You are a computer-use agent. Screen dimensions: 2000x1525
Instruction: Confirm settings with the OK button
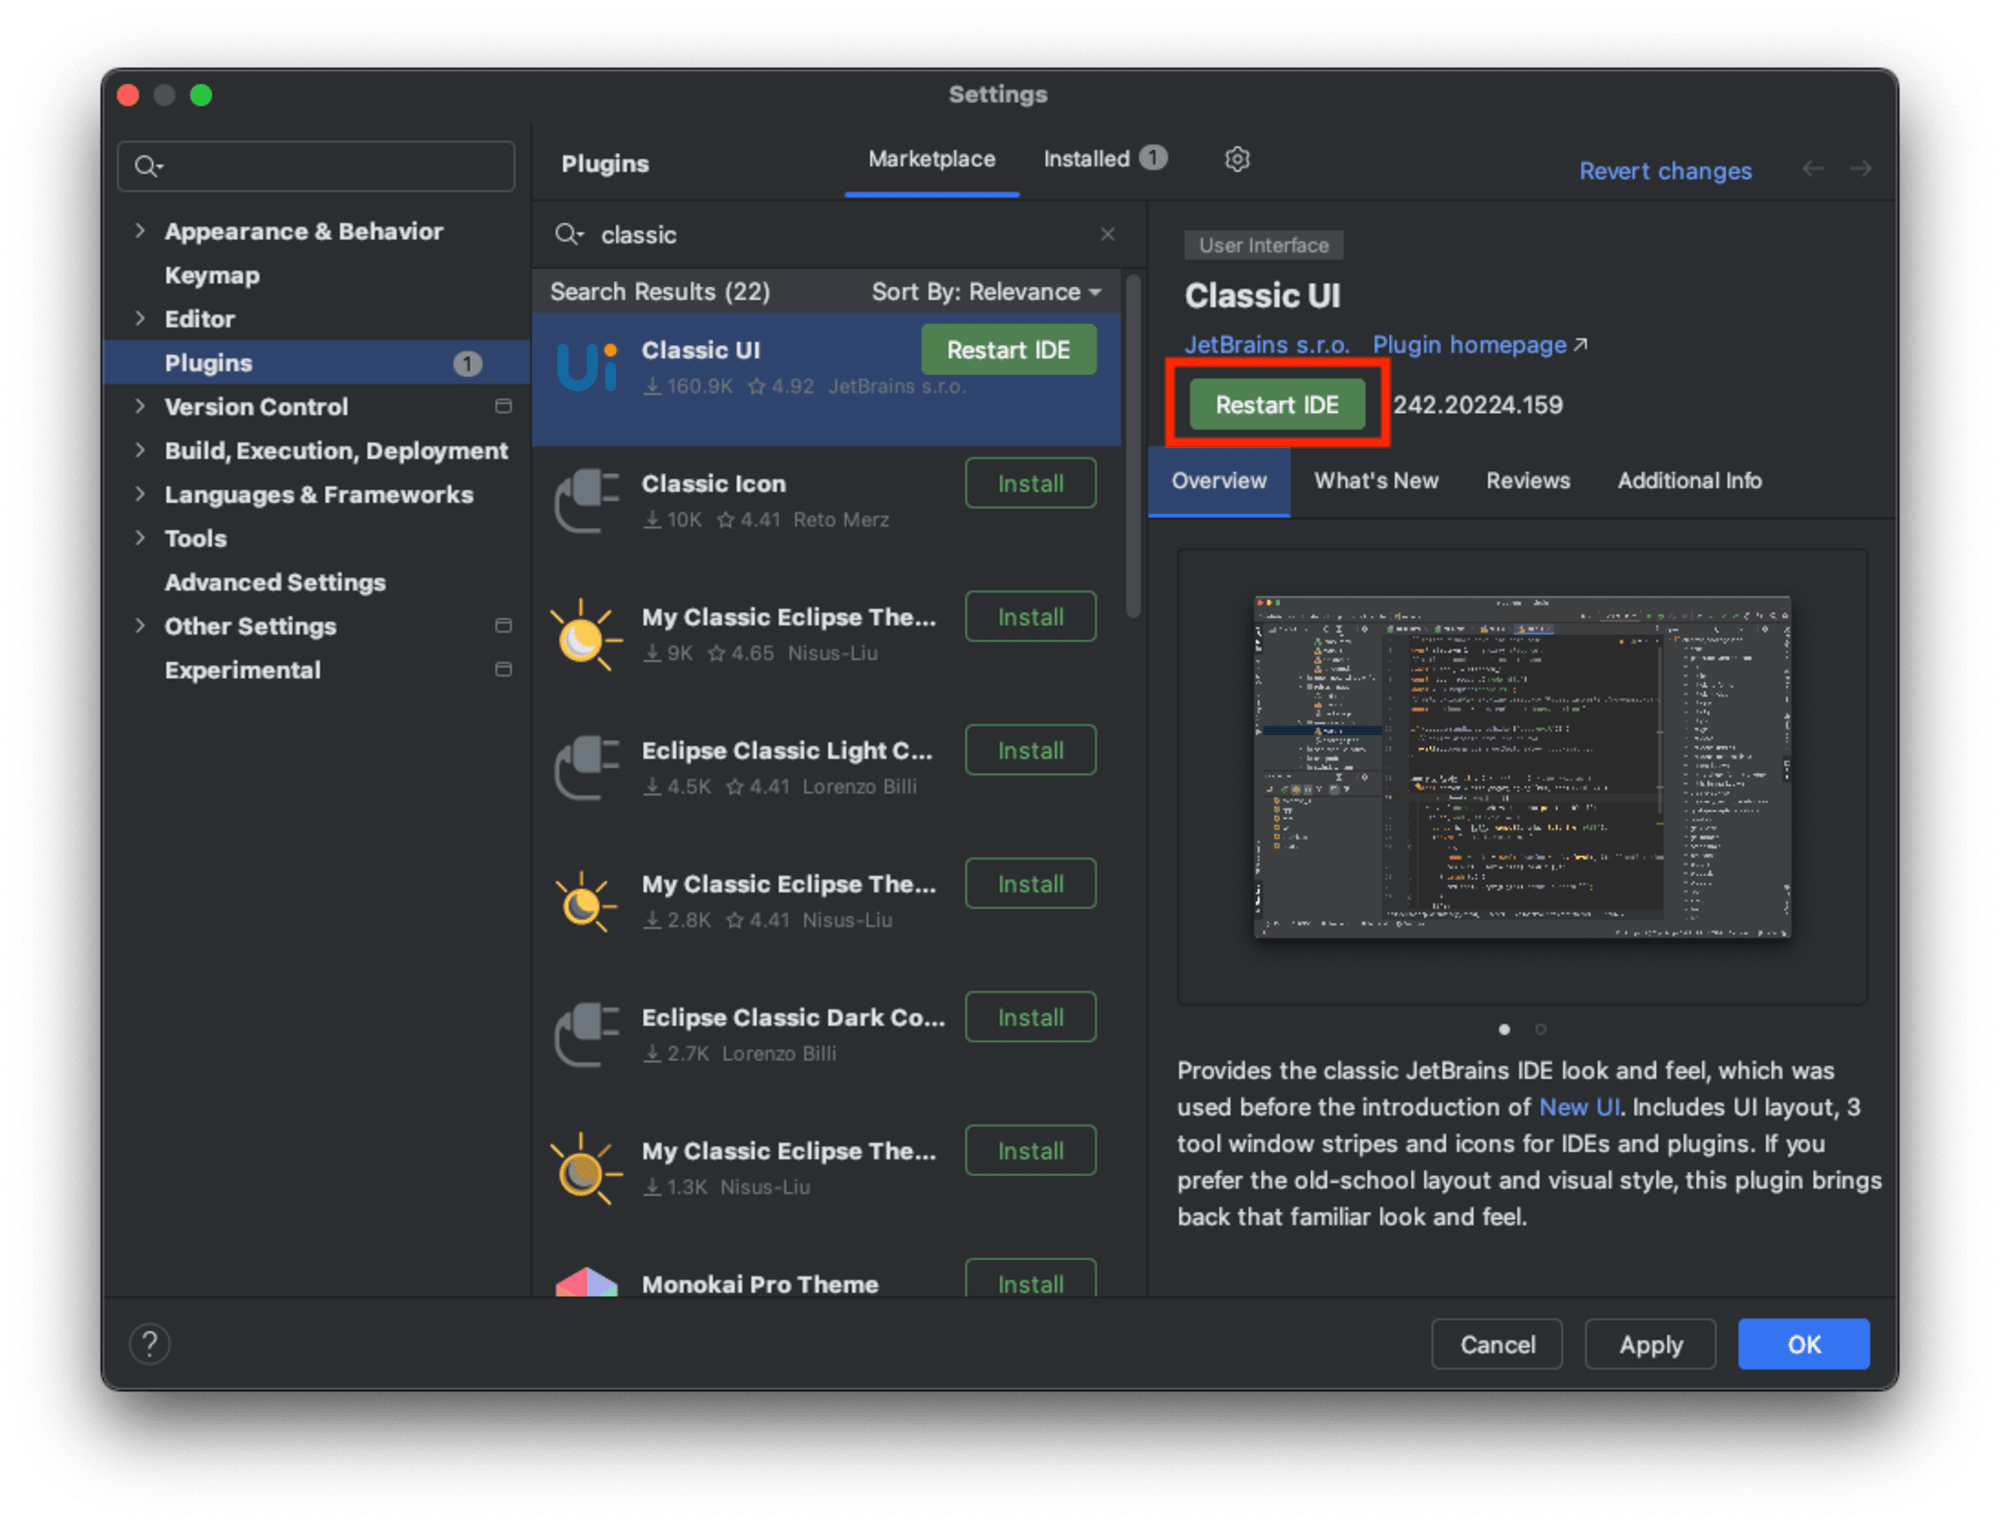tap(1804, 1344)
